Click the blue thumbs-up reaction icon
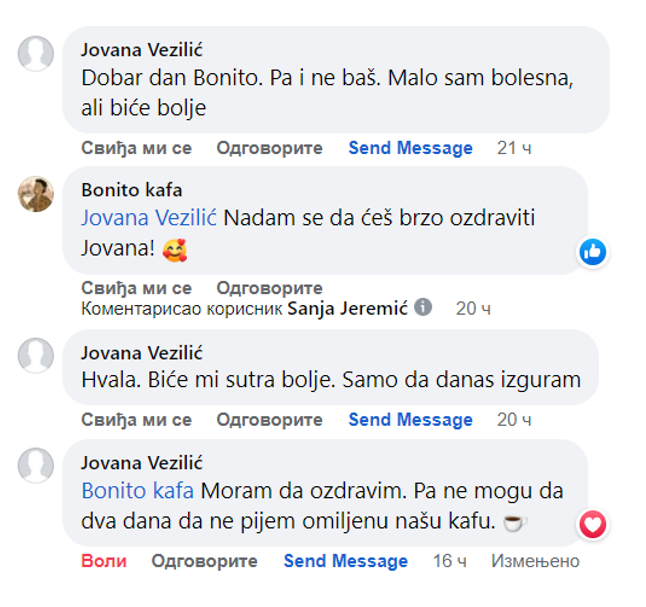The width and height of the screenshot is (646, 607). click(592, 252)
